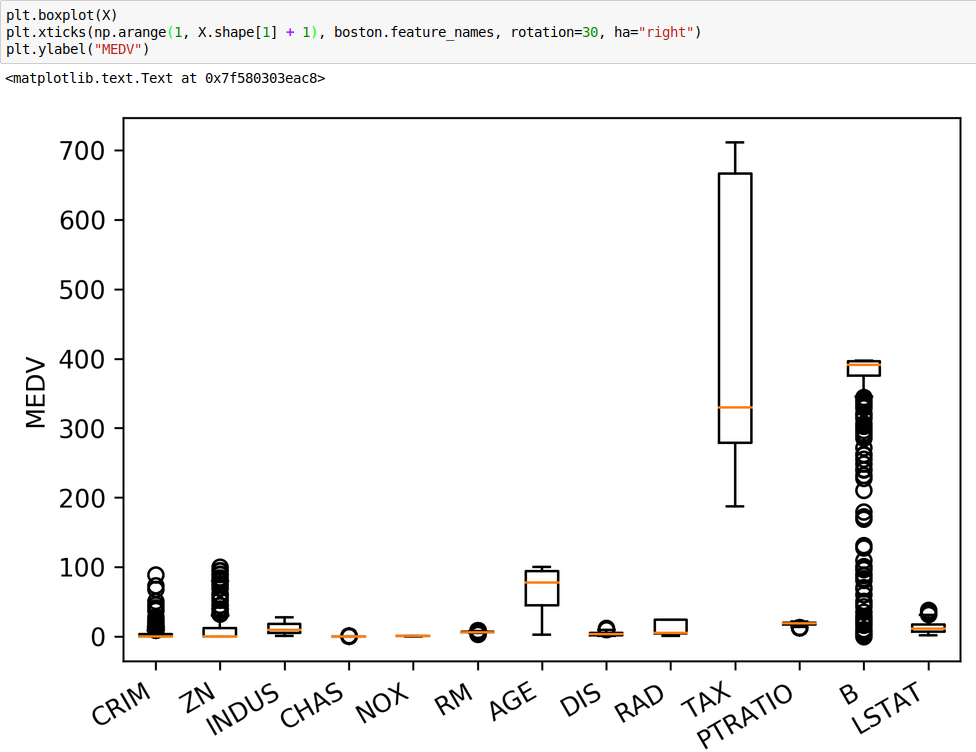Image resolution: width=976 pixels, height=752 pixels.
Task: Click the highest CRIM outlier circle
Action: click(155, 575)
